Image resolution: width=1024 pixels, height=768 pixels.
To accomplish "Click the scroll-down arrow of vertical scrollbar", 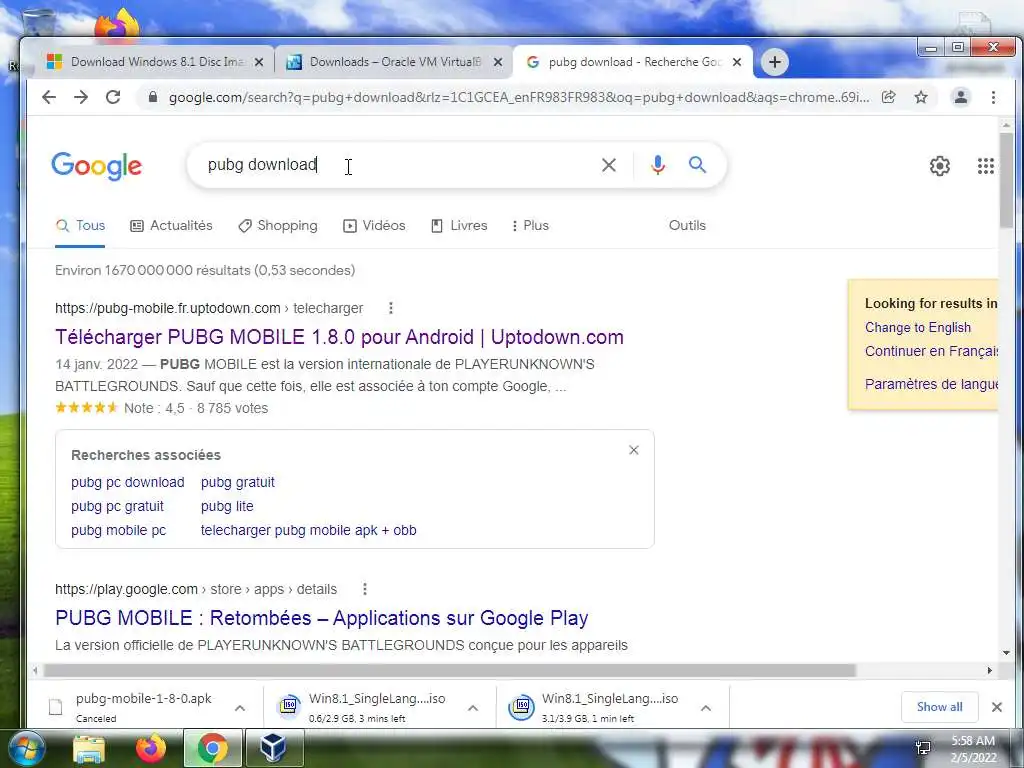I will click(x=1006, y=652).
